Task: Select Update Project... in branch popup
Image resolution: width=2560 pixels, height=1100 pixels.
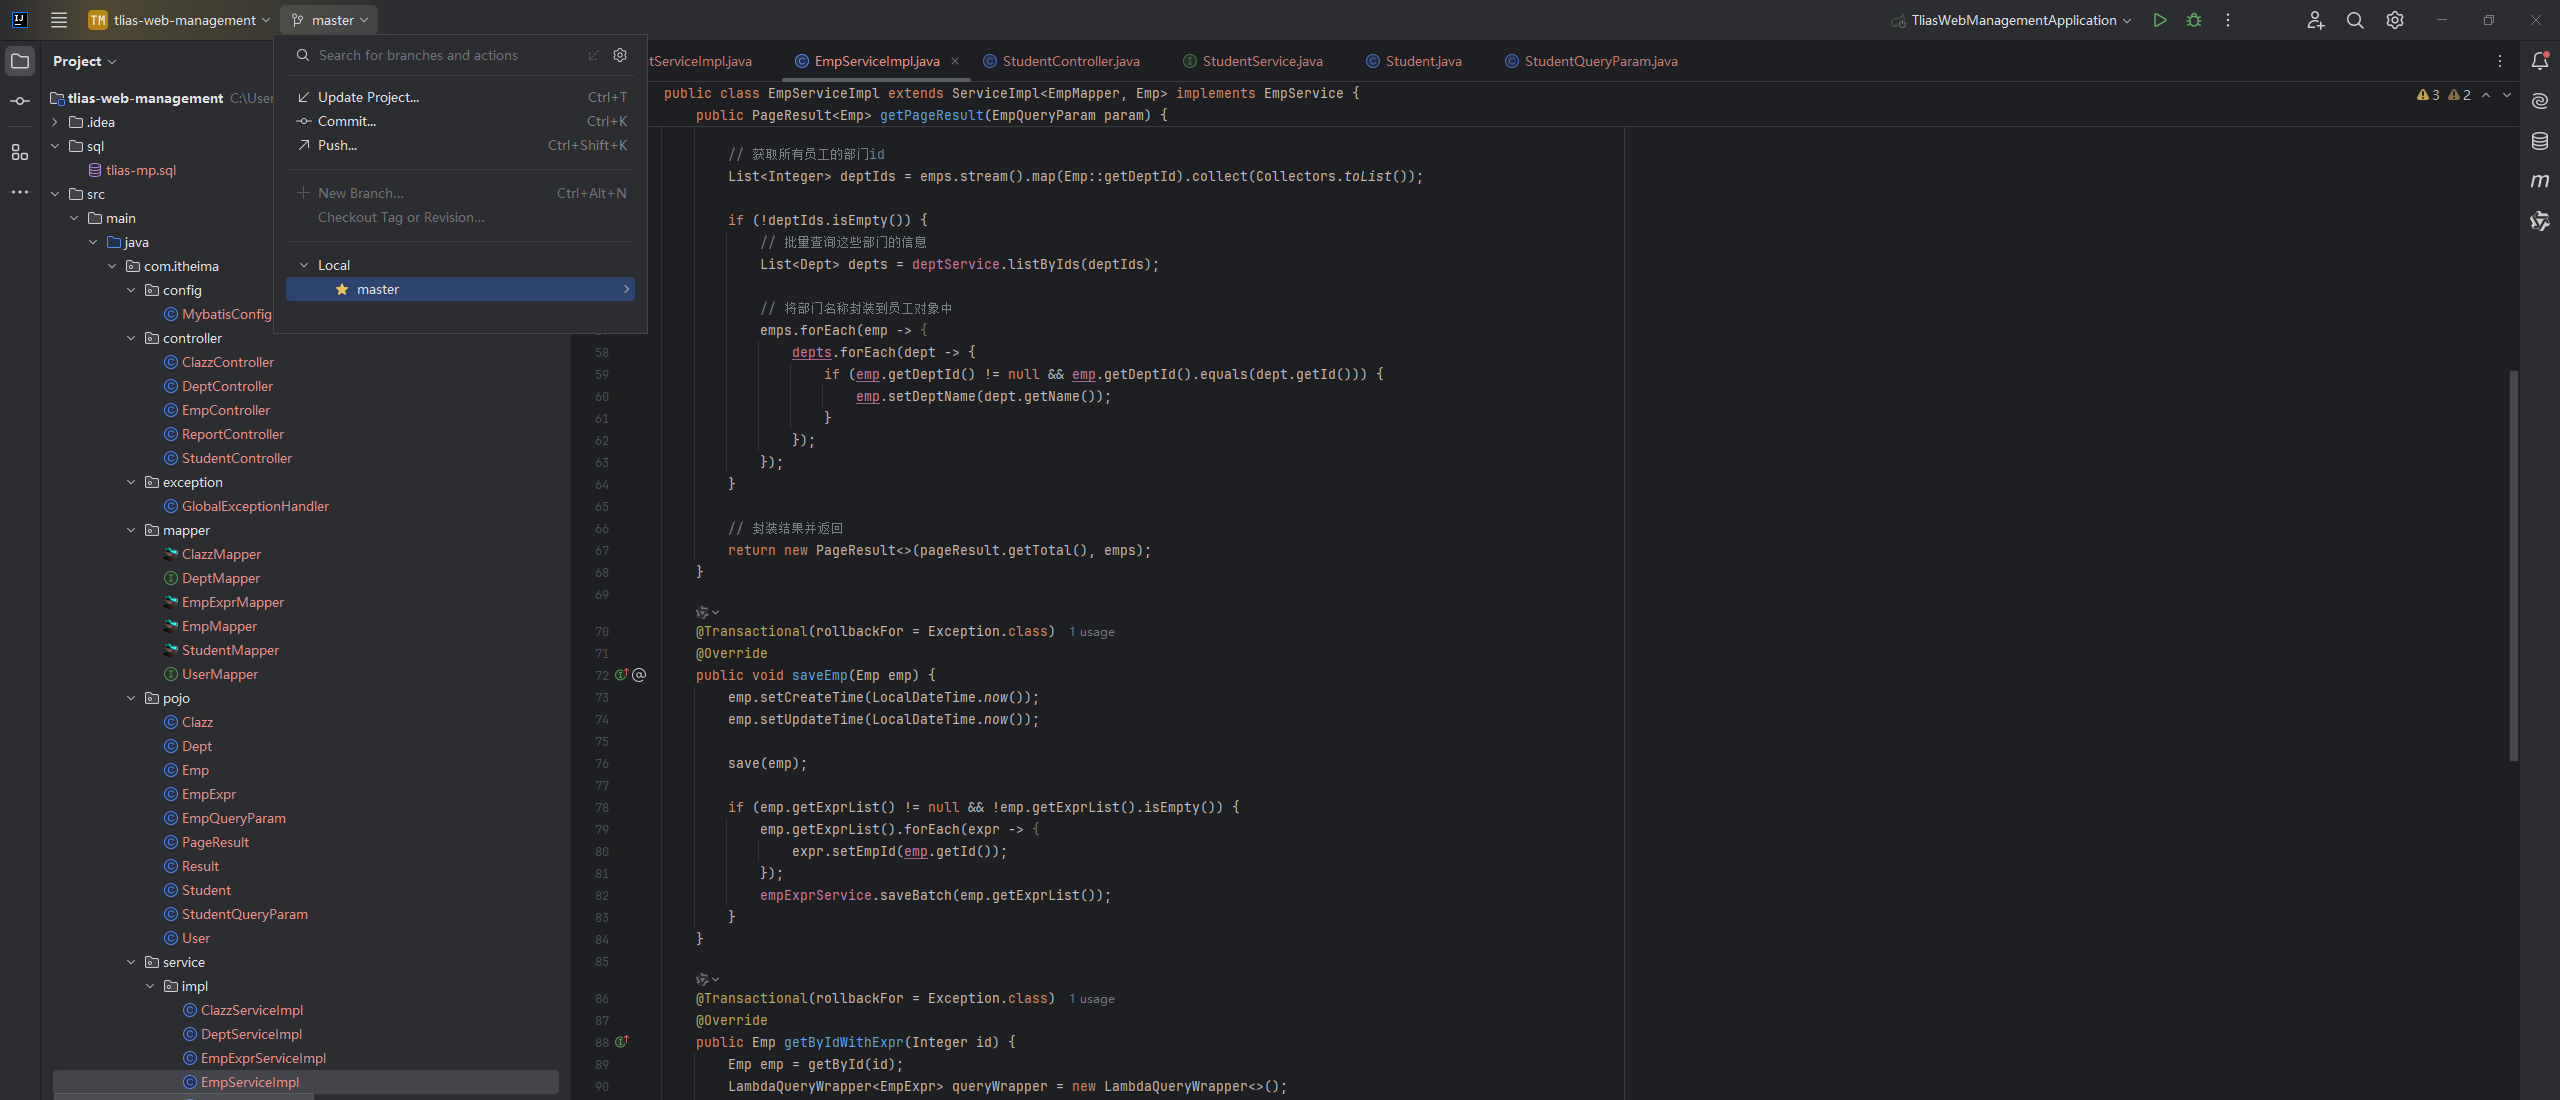Action: [x=461, y=97]
